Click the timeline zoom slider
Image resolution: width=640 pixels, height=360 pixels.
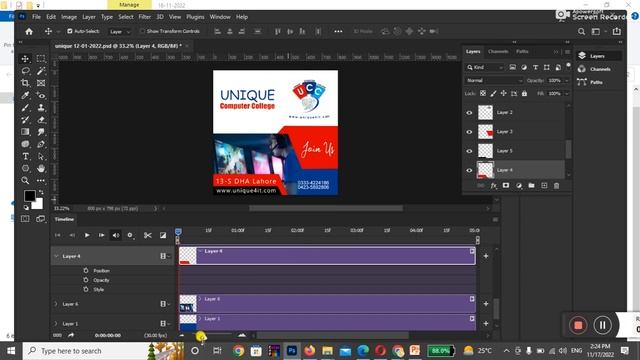pos(212,335)
